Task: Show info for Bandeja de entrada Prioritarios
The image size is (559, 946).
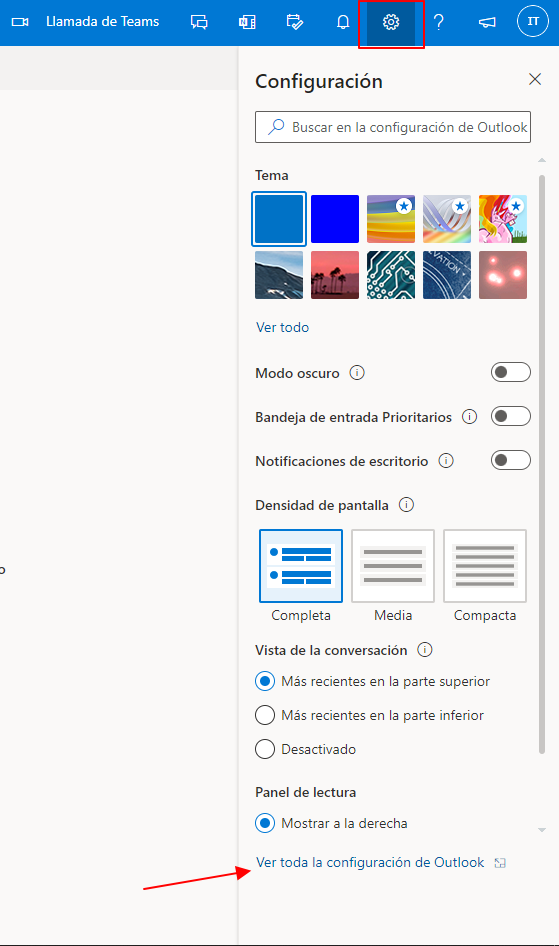Action: (469, 417)
